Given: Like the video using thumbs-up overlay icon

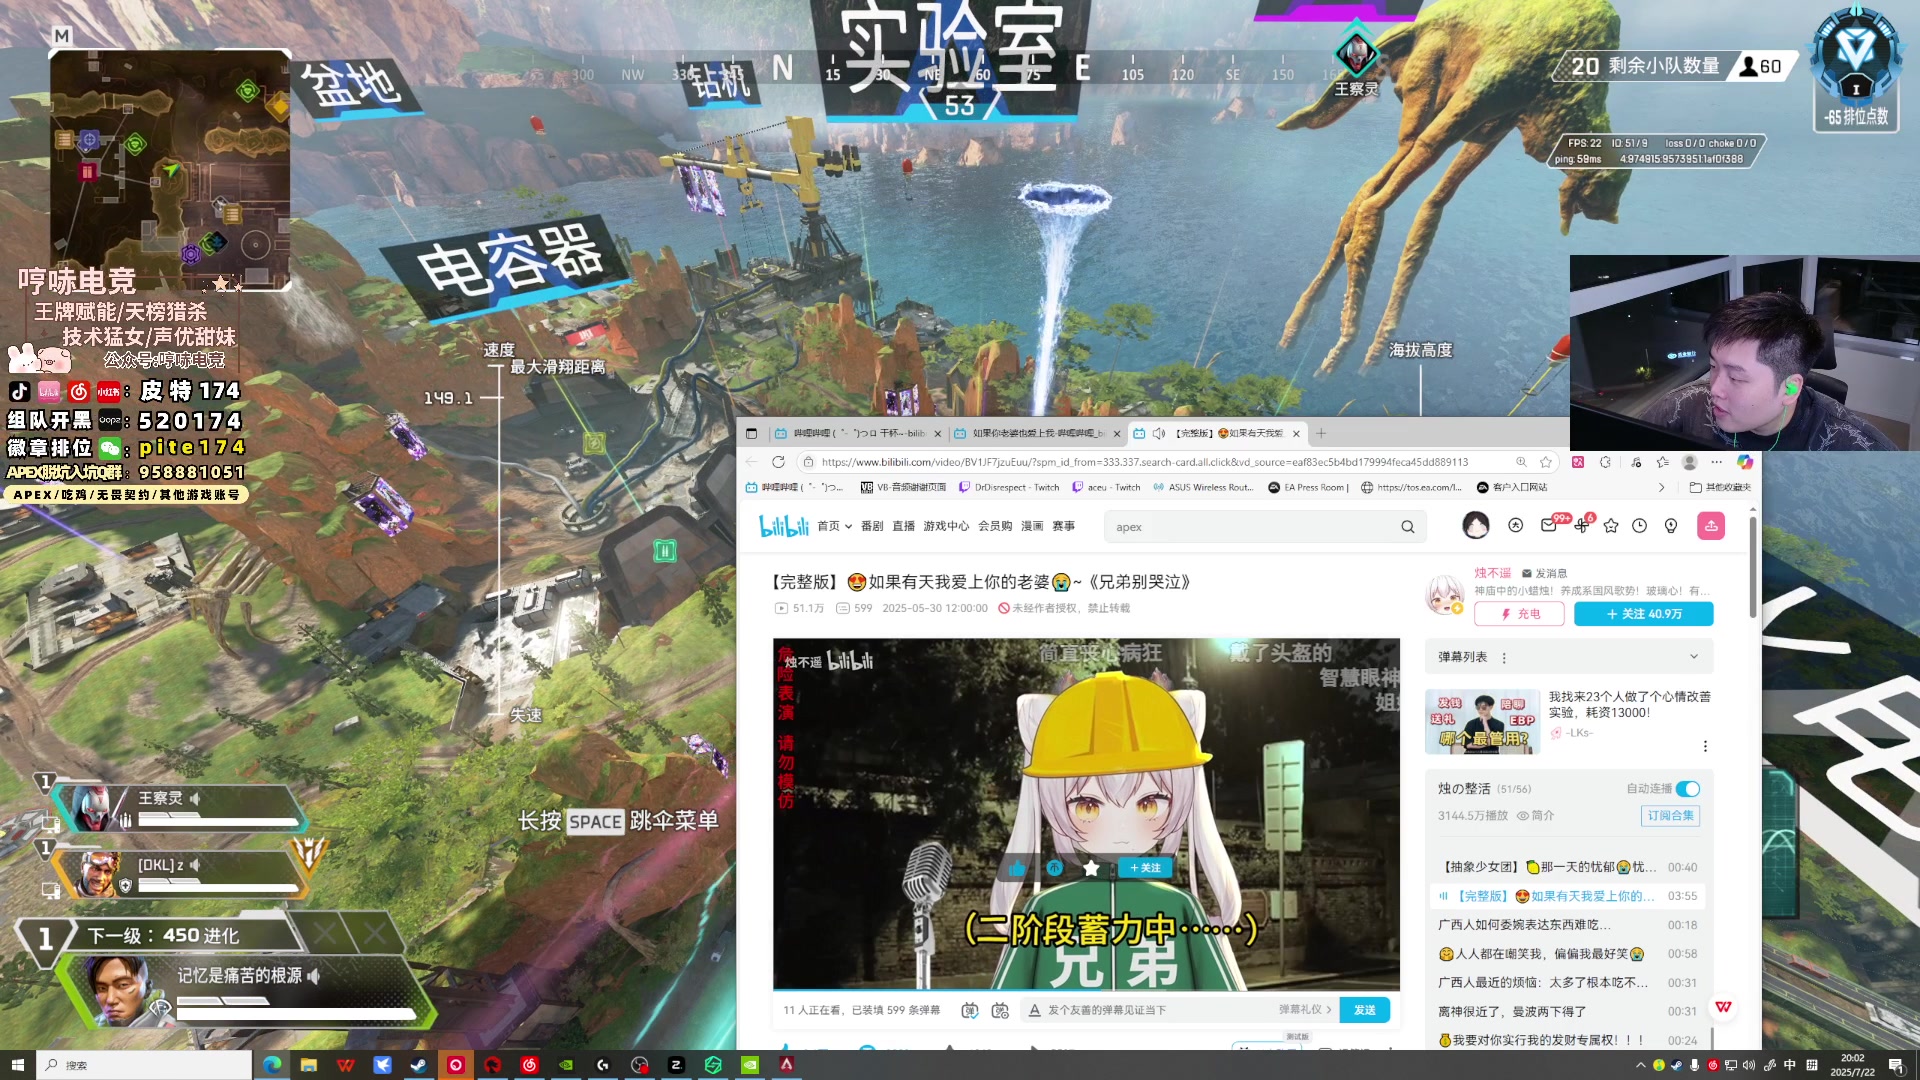Looking at the screenshot, I should click(1017, 868).
